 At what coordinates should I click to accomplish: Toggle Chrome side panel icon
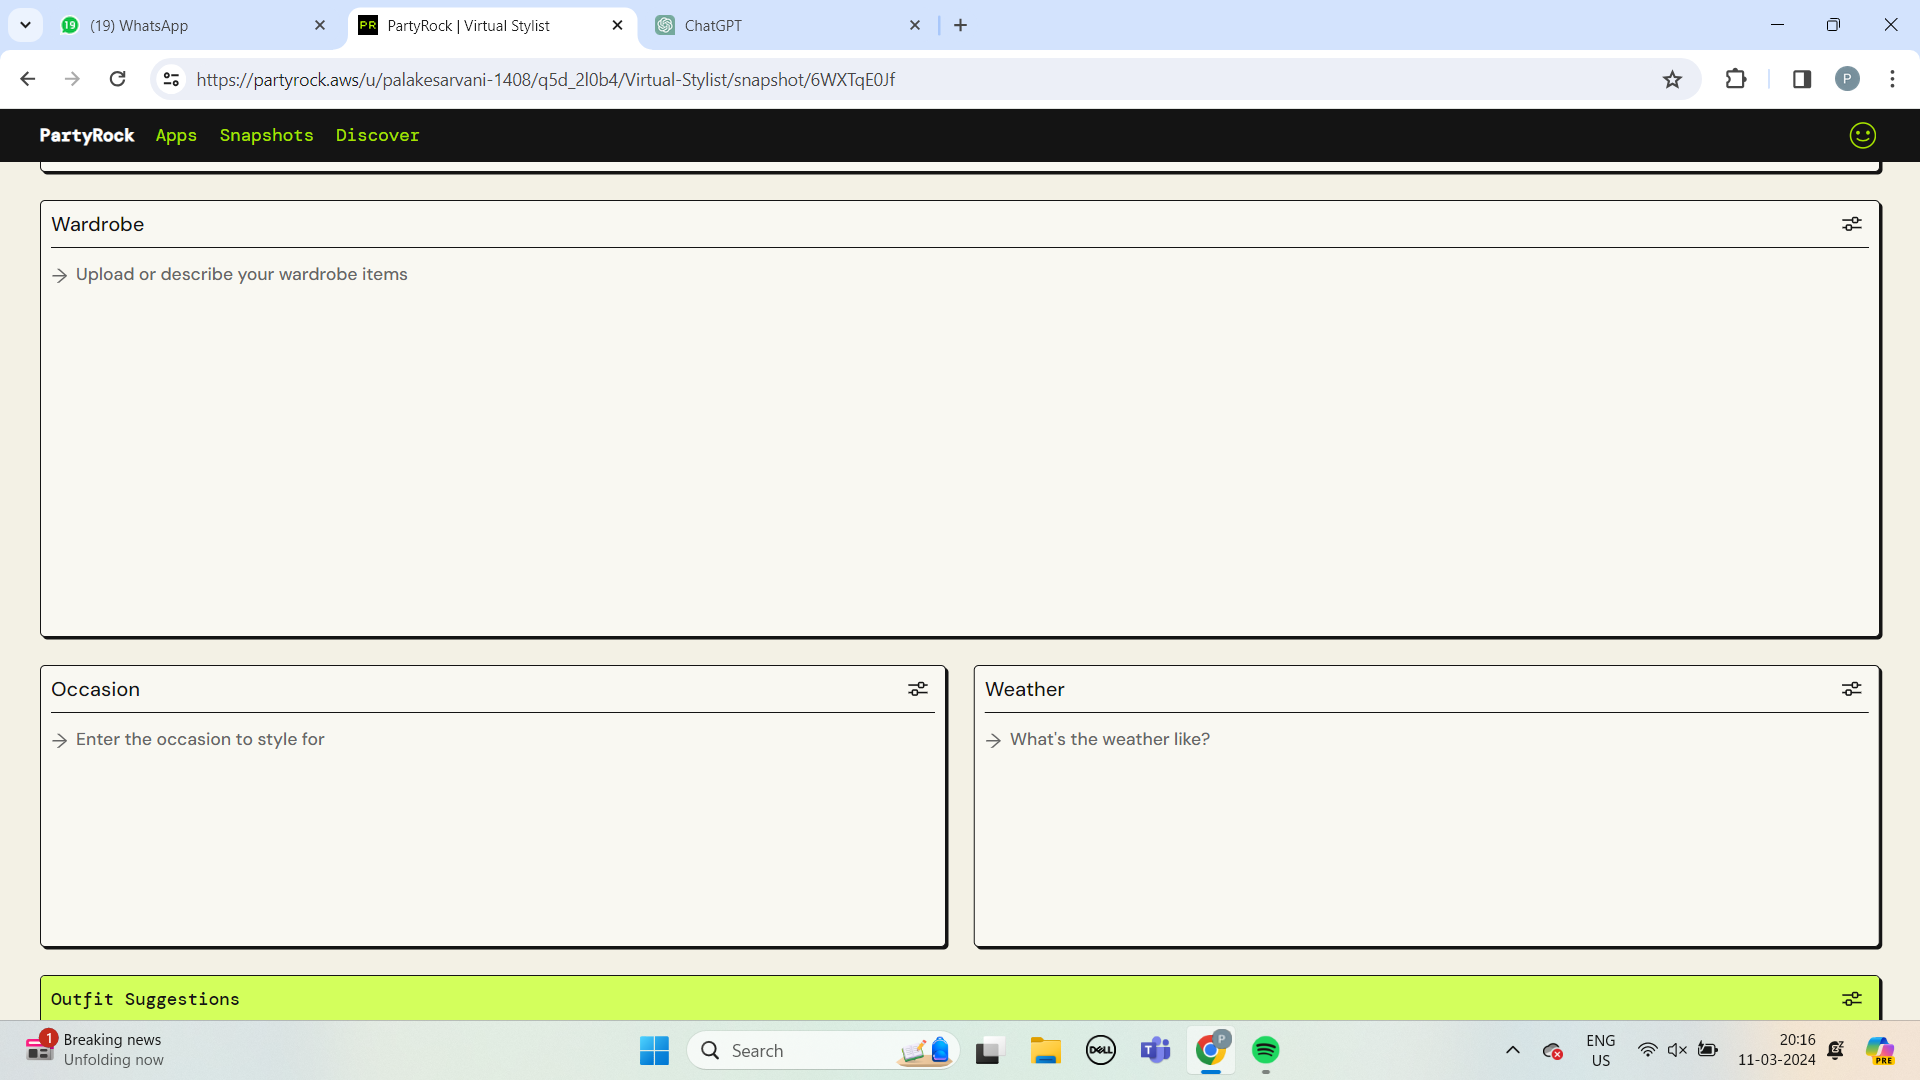[x=1802, y=79]
